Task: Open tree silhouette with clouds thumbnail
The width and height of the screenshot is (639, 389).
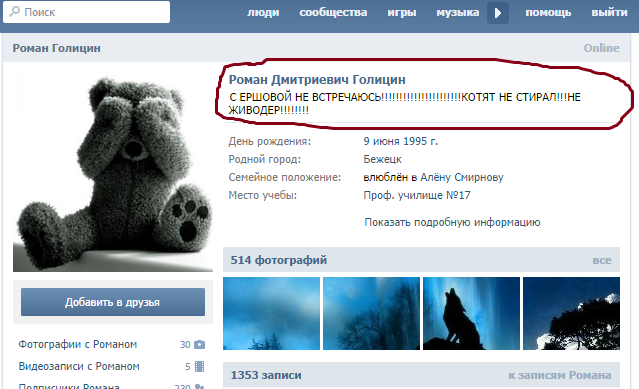Action: [x=571, y=313]
